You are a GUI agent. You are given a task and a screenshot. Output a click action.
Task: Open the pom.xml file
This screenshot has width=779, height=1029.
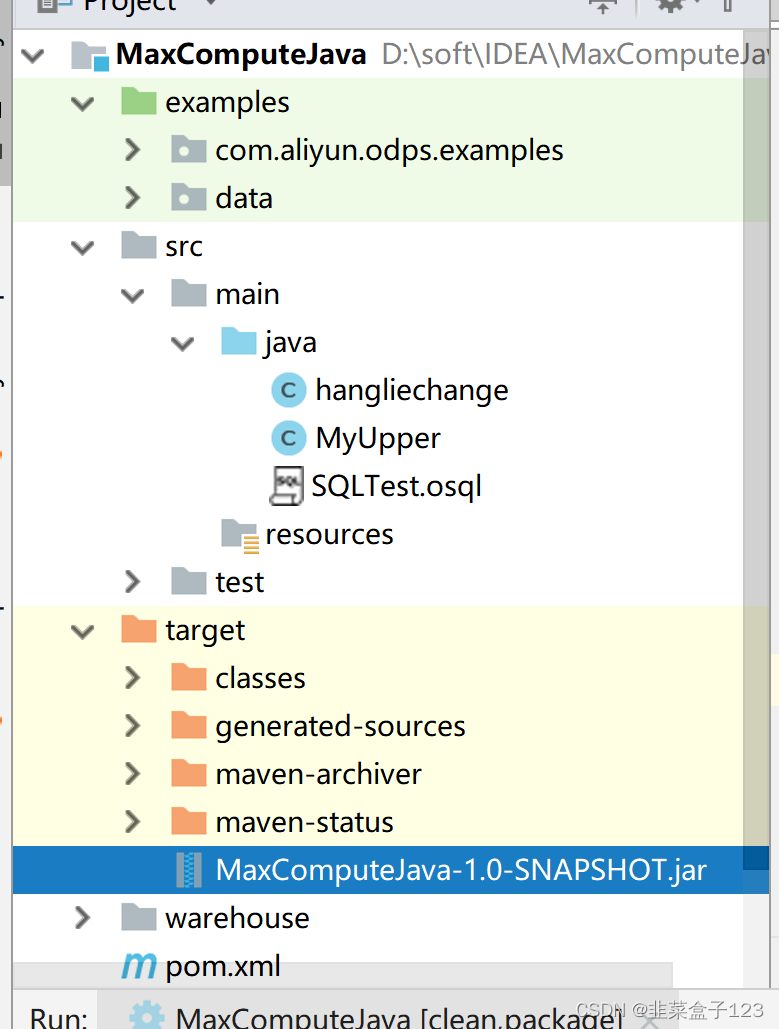(222, 967)
